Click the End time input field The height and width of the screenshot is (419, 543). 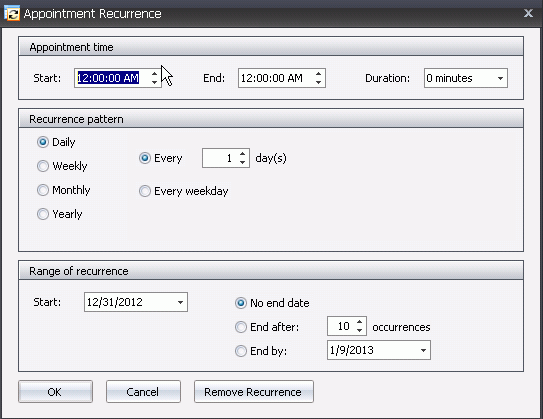tap(276, 78)
